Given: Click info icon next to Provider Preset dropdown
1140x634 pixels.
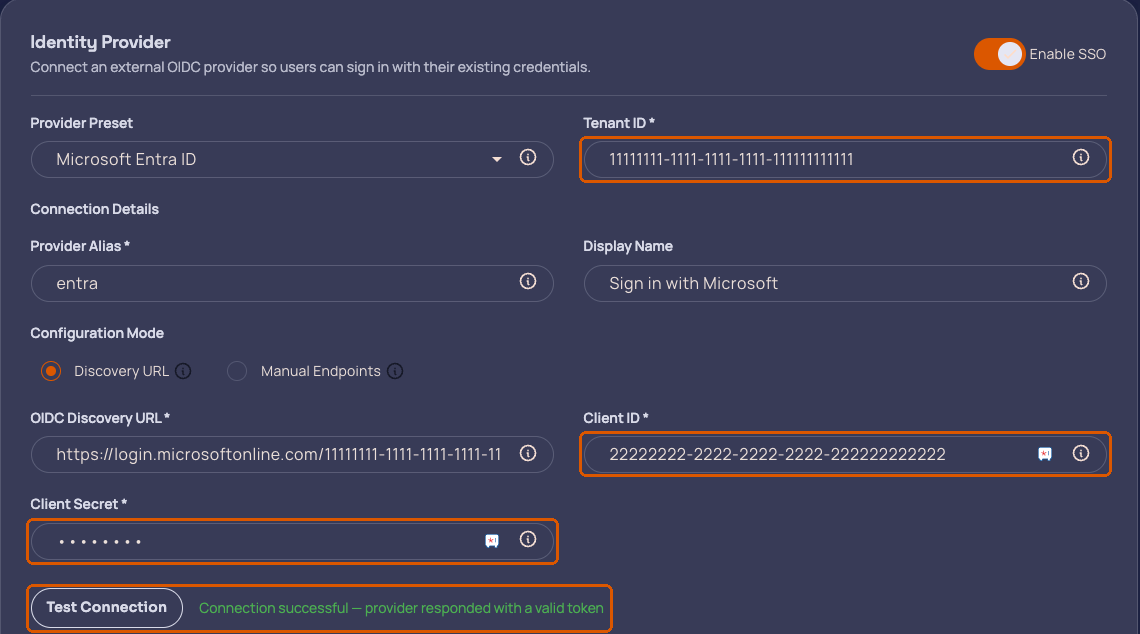Looking at the screenshot, I should click(x=528, y=157).
